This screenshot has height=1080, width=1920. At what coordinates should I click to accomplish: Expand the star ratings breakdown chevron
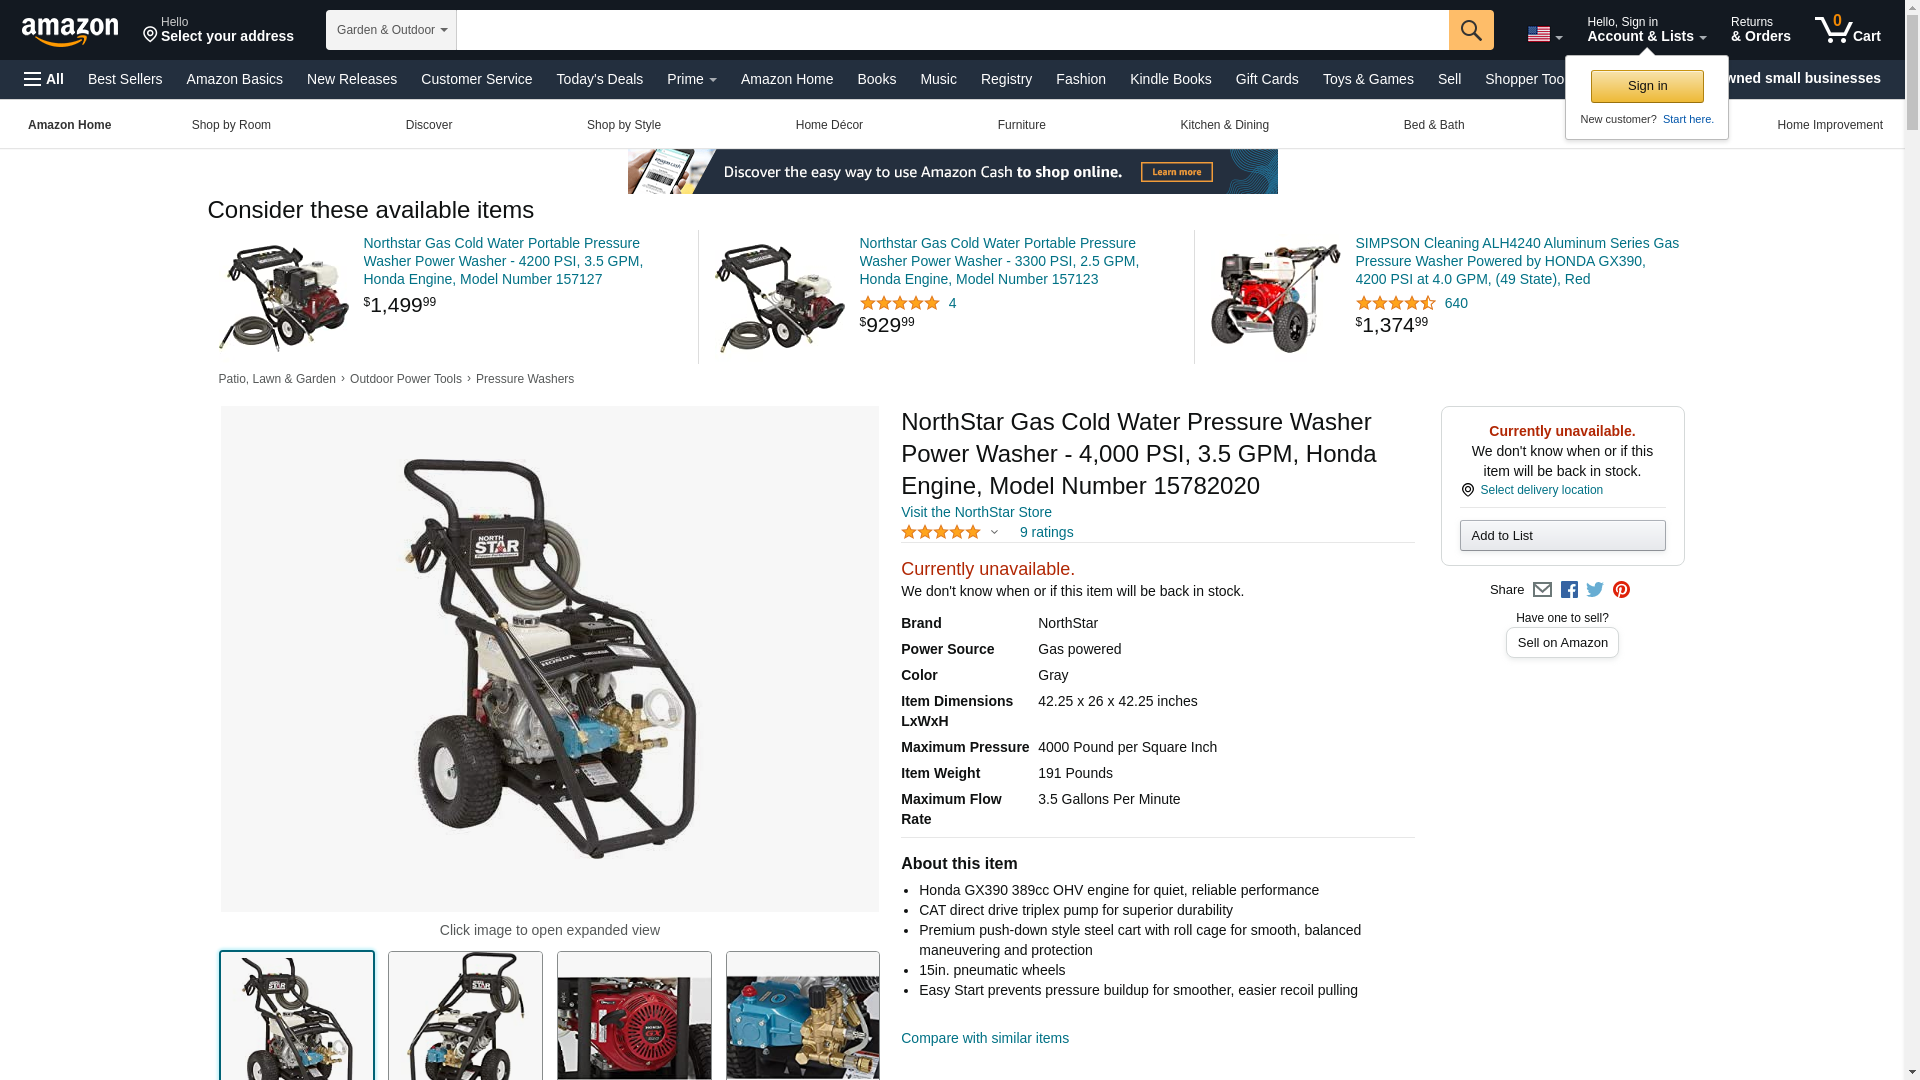click(994, 533)
